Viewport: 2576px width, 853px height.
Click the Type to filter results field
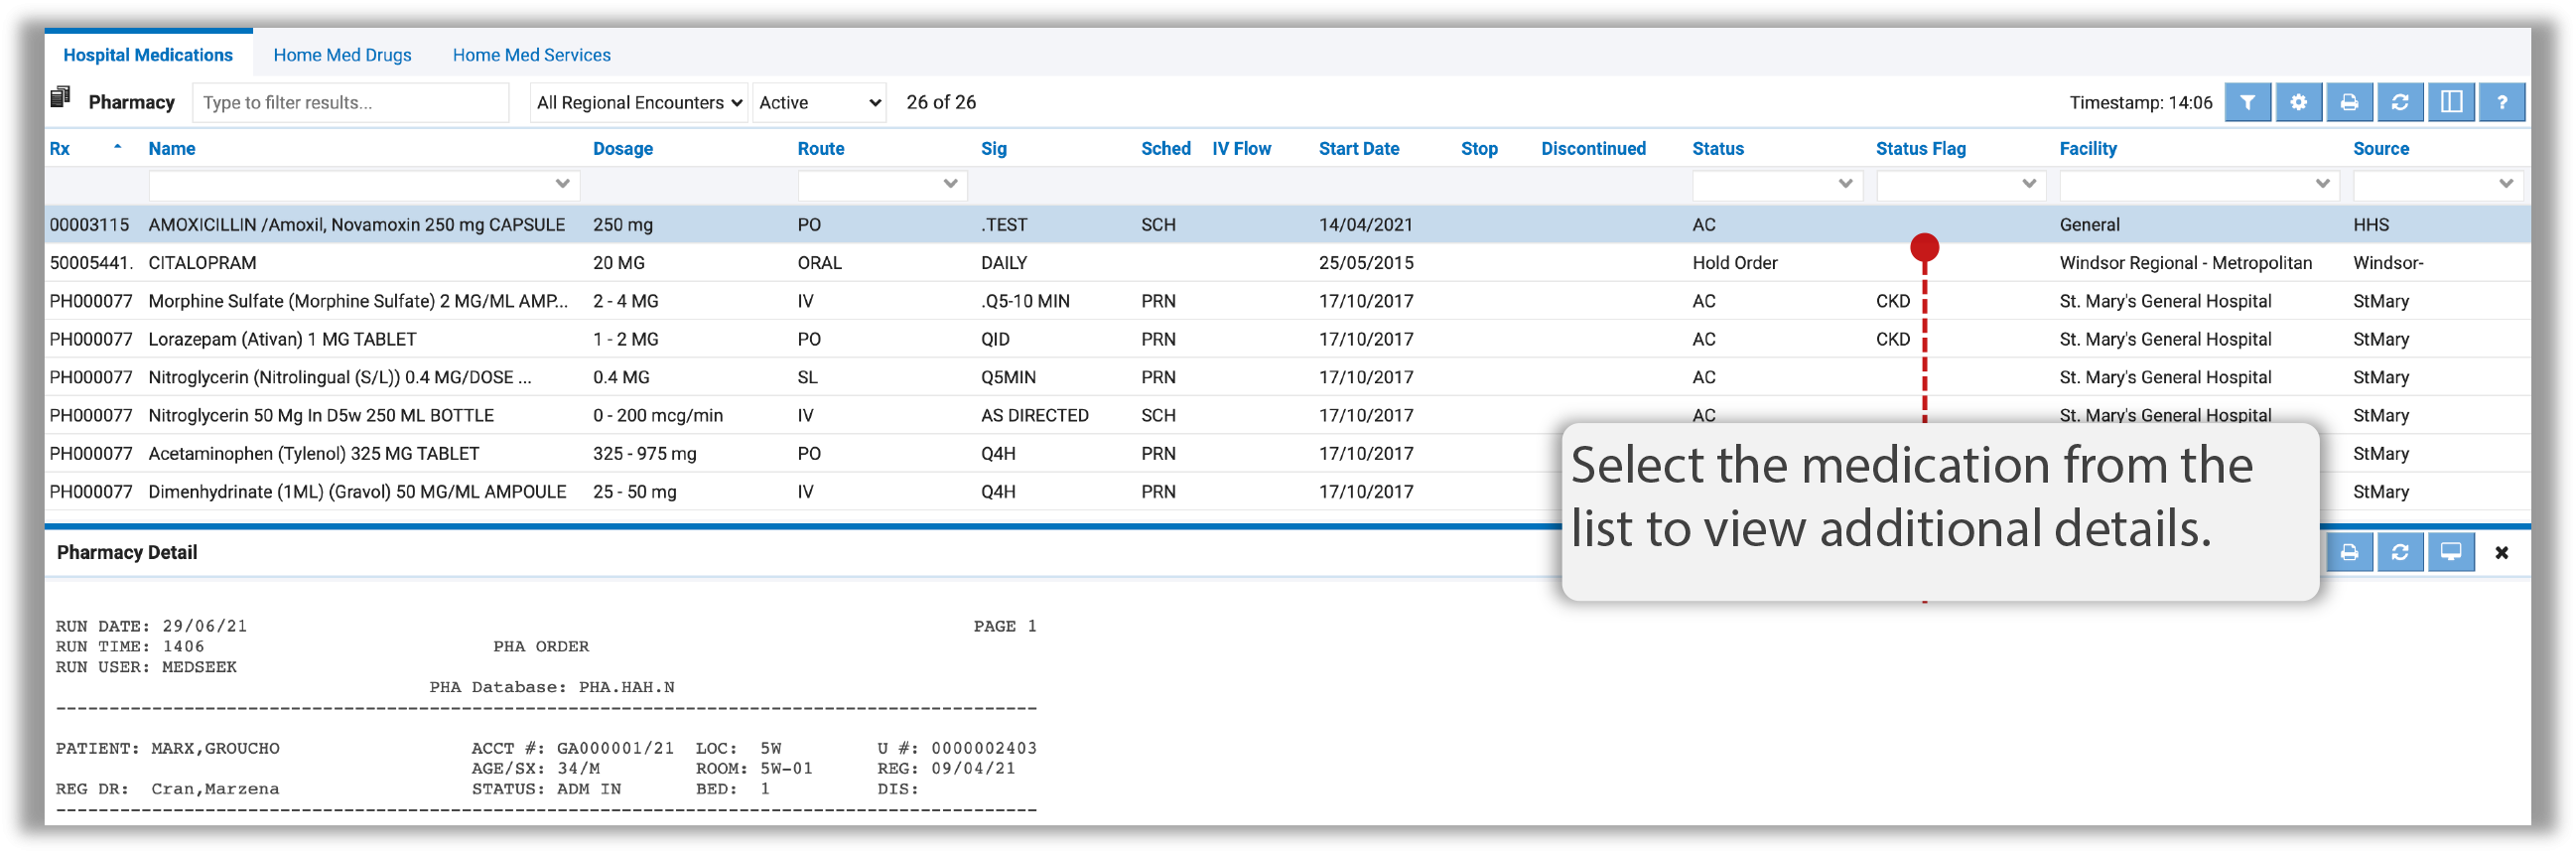350,102
